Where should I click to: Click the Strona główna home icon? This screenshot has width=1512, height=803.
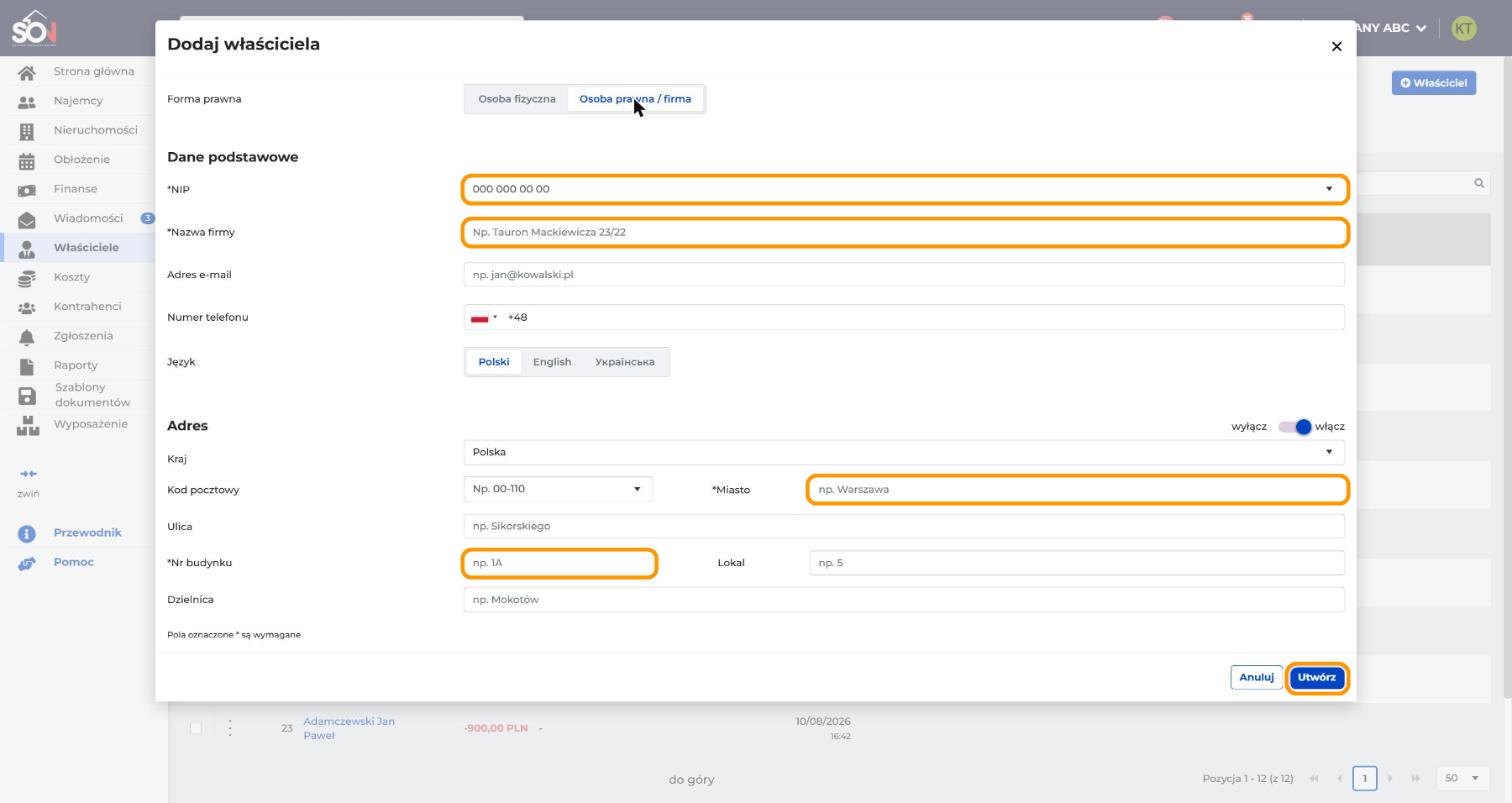point(27,72)
